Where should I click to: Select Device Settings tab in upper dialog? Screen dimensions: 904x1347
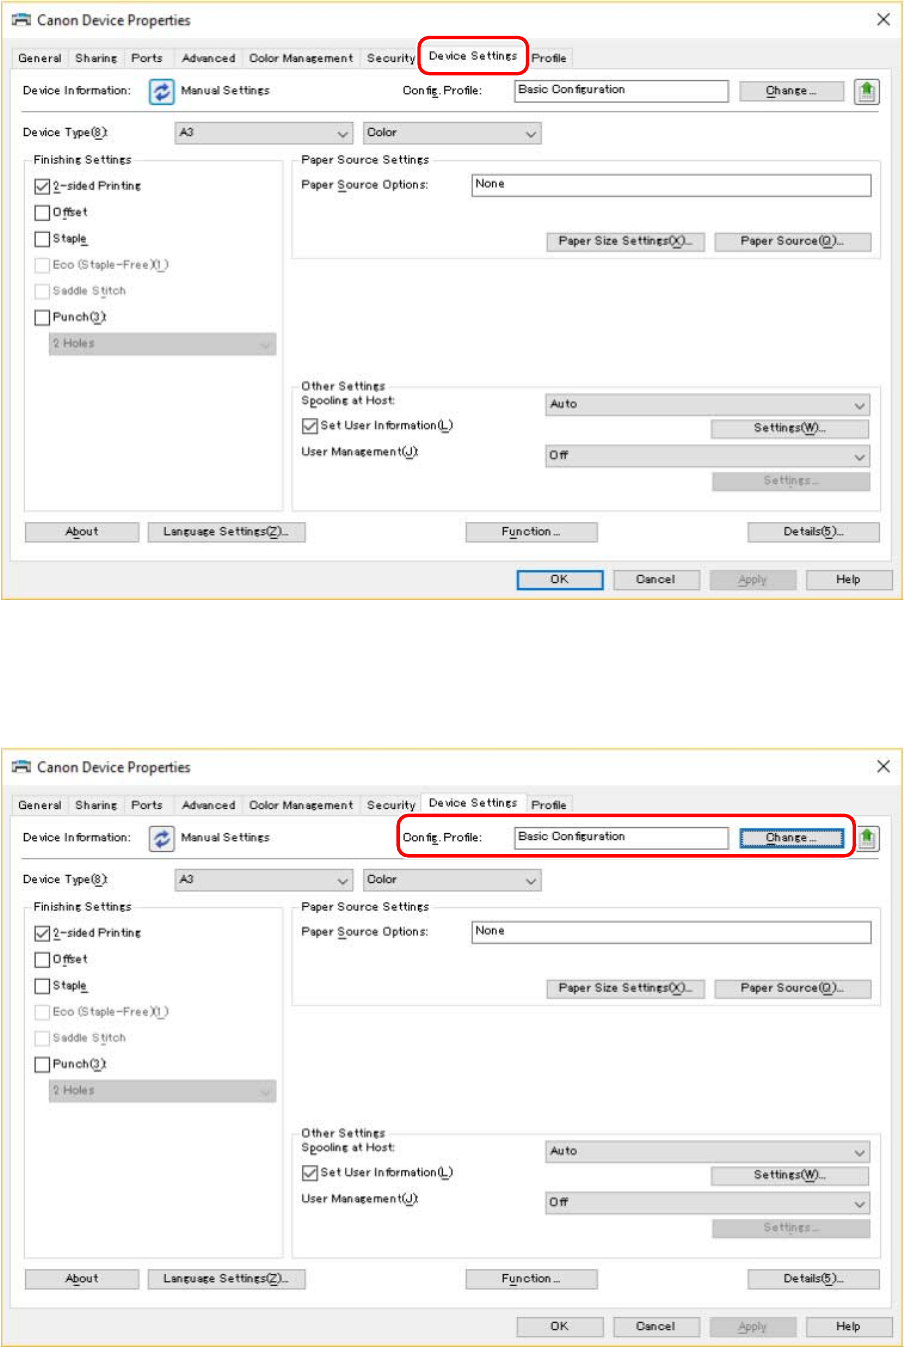click(x=473, y=56)
